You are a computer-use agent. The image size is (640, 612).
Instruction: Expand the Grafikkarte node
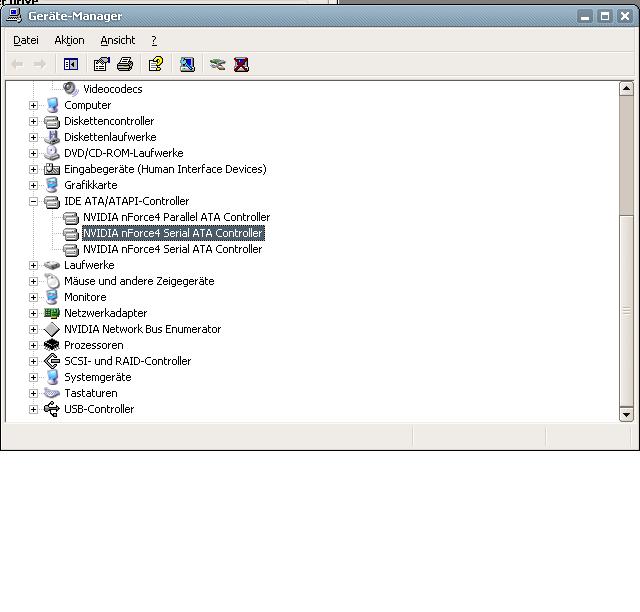pyautogui.click(x=33, y=185)
